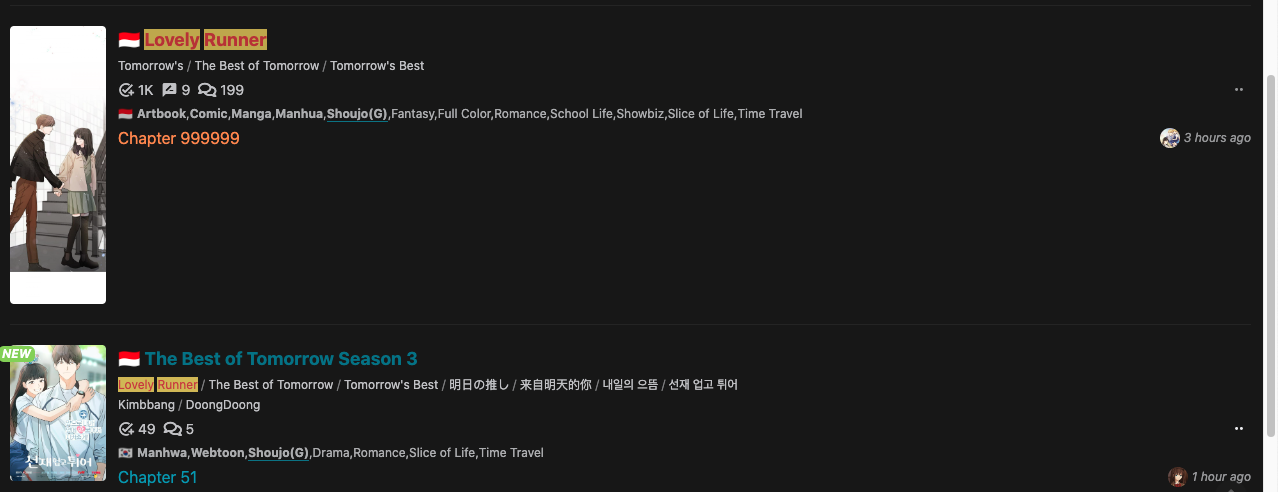Click the Manhwa genre tag
The width and height of the screenshot is (1278, 492).
pyautogui.click(x=162, y=453)
